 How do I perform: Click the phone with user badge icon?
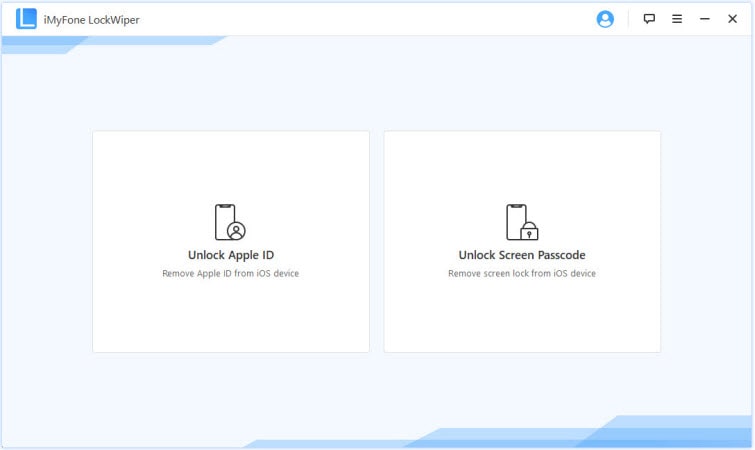point(230,222)
